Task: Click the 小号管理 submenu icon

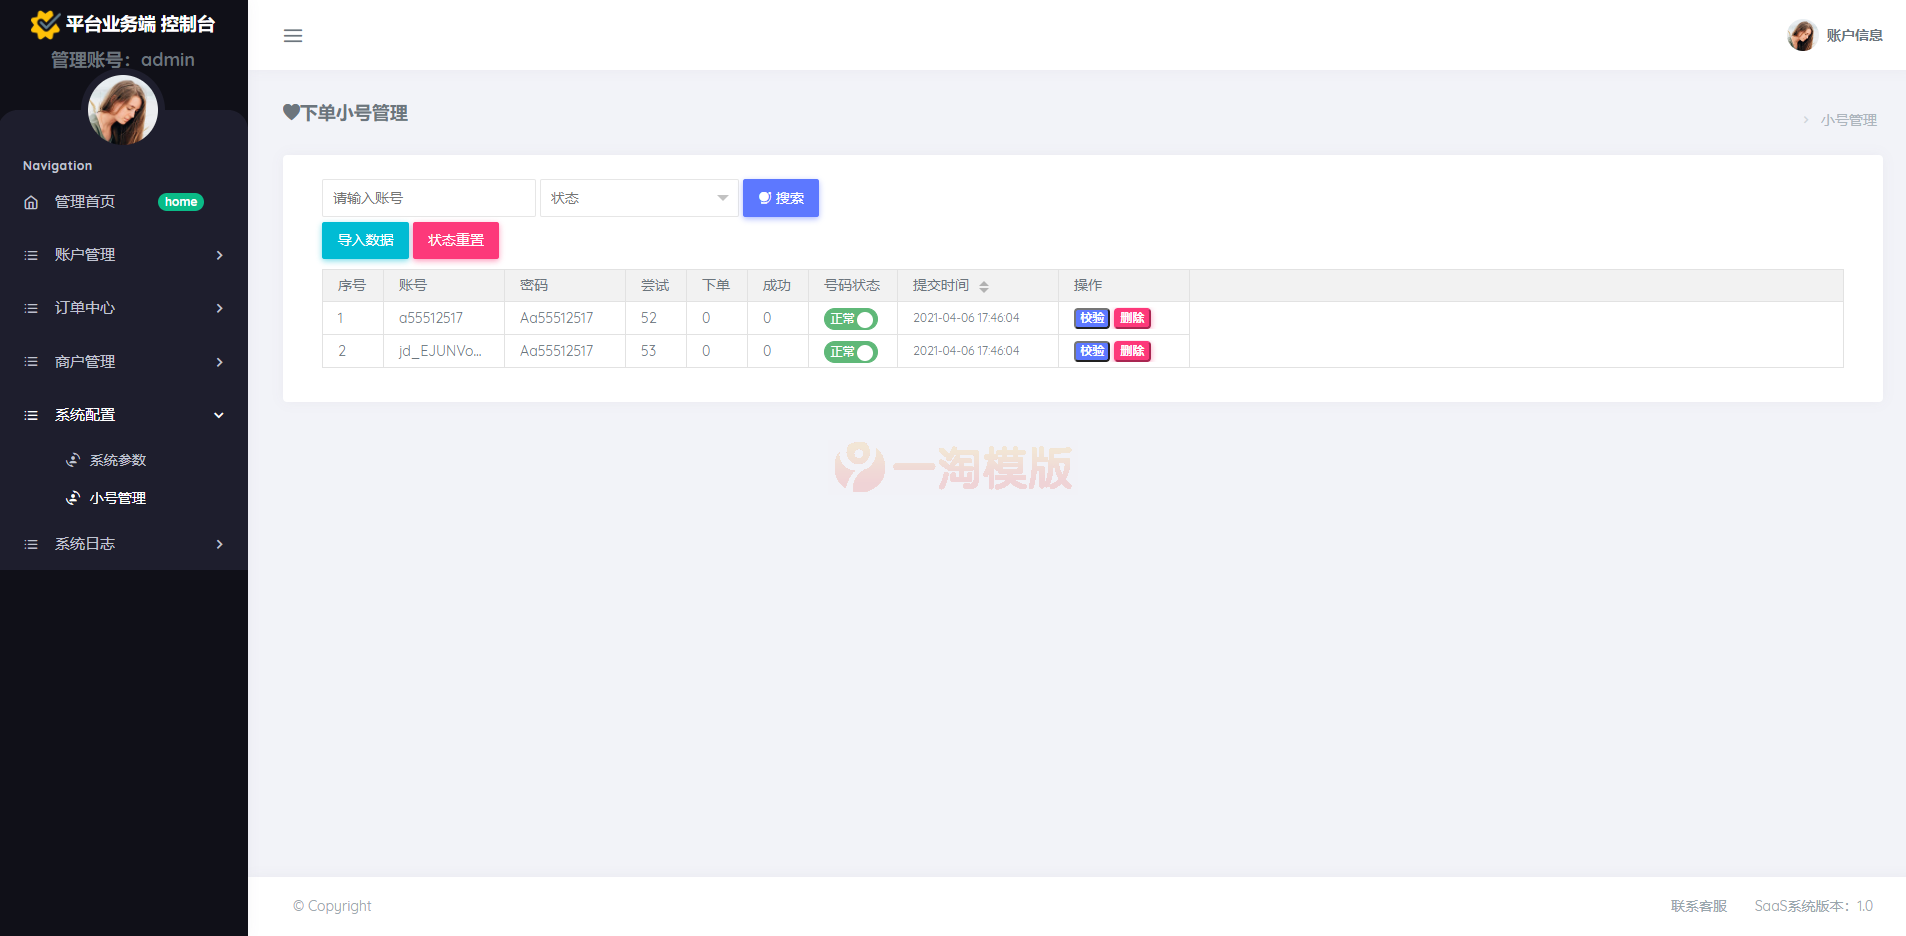Action: tap(73, 497)
